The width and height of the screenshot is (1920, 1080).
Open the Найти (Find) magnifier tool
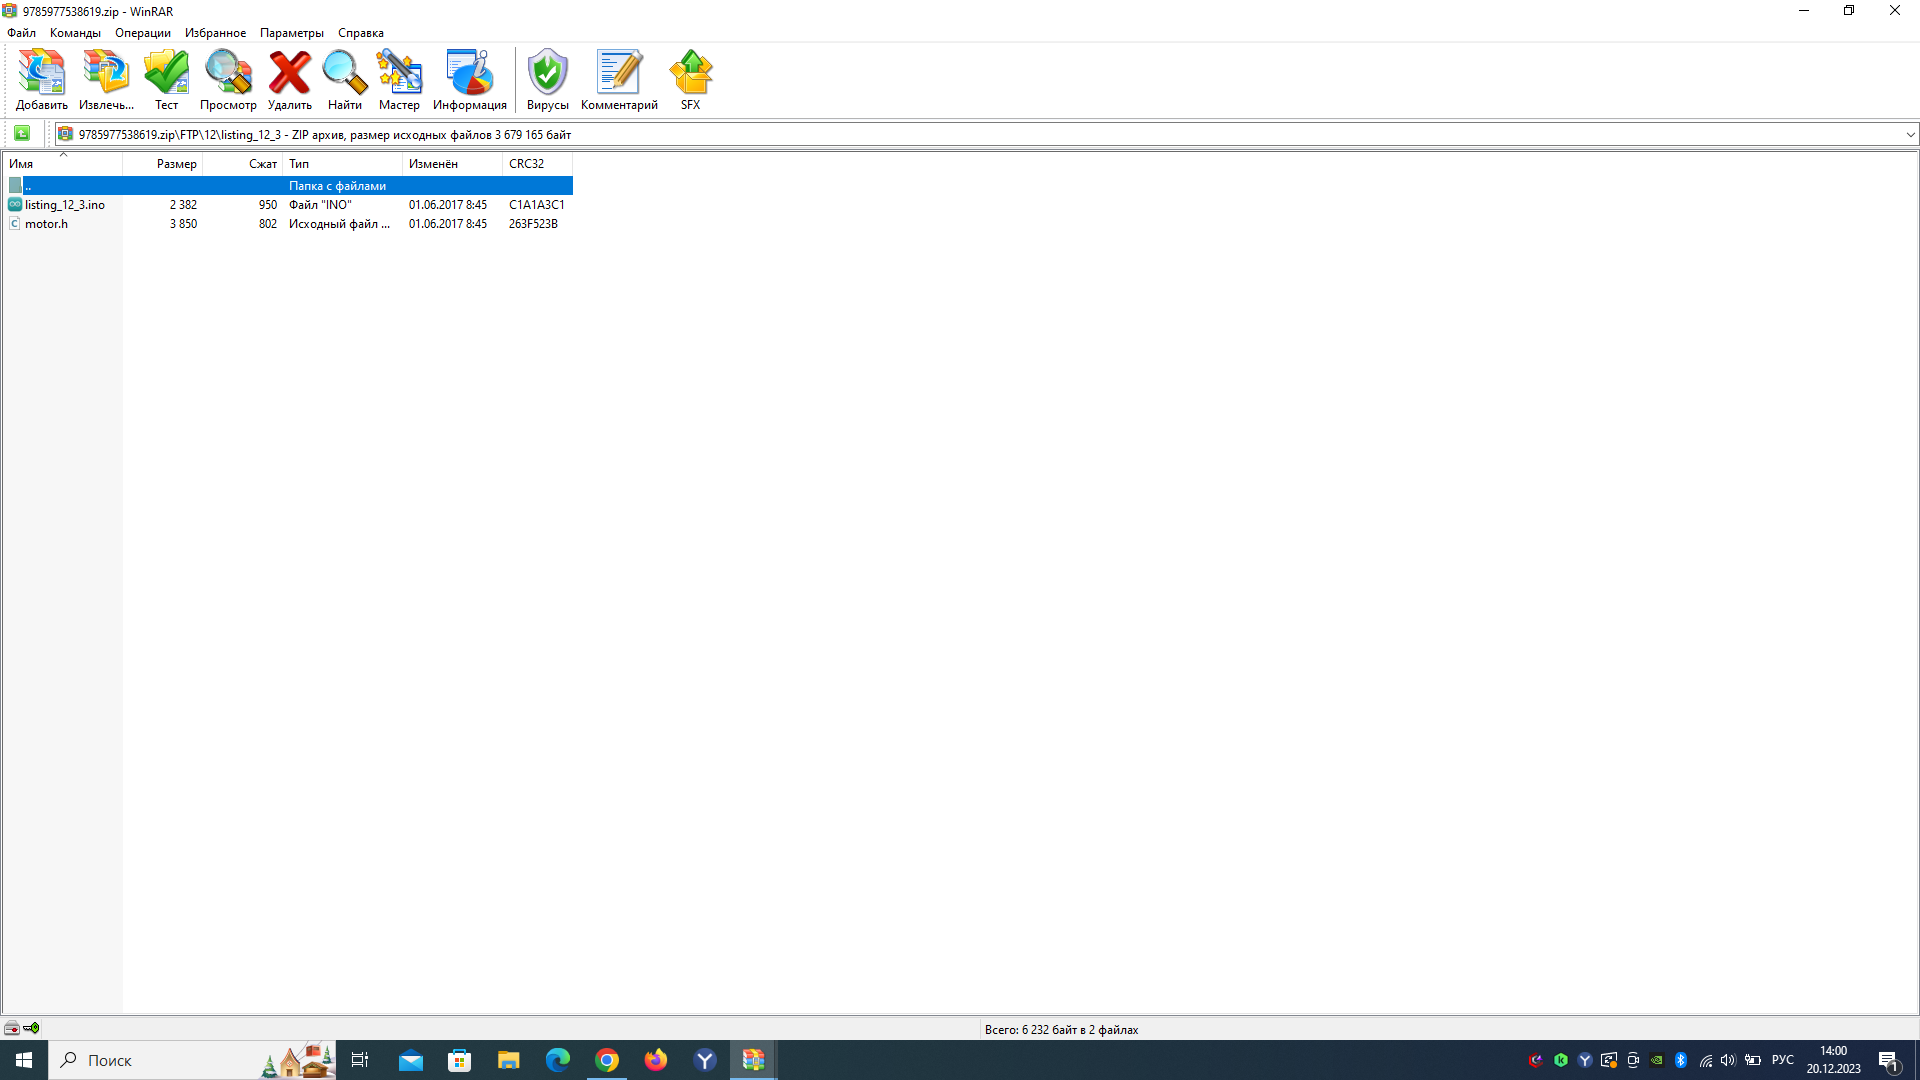coord(345,80)
